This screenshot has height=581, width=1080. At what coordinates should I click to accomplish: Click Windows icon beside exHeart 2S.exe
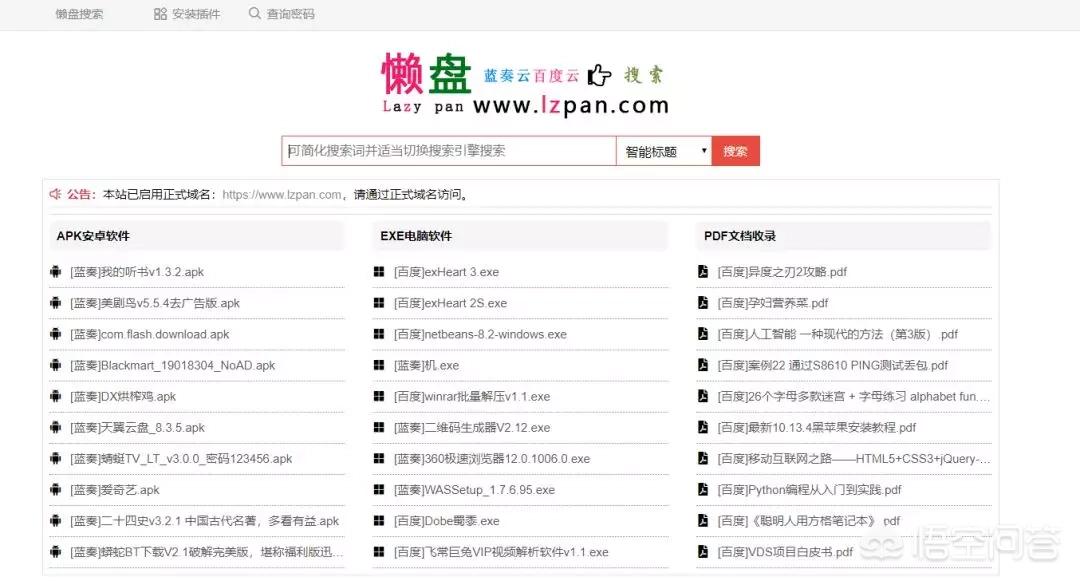point(379,302)
